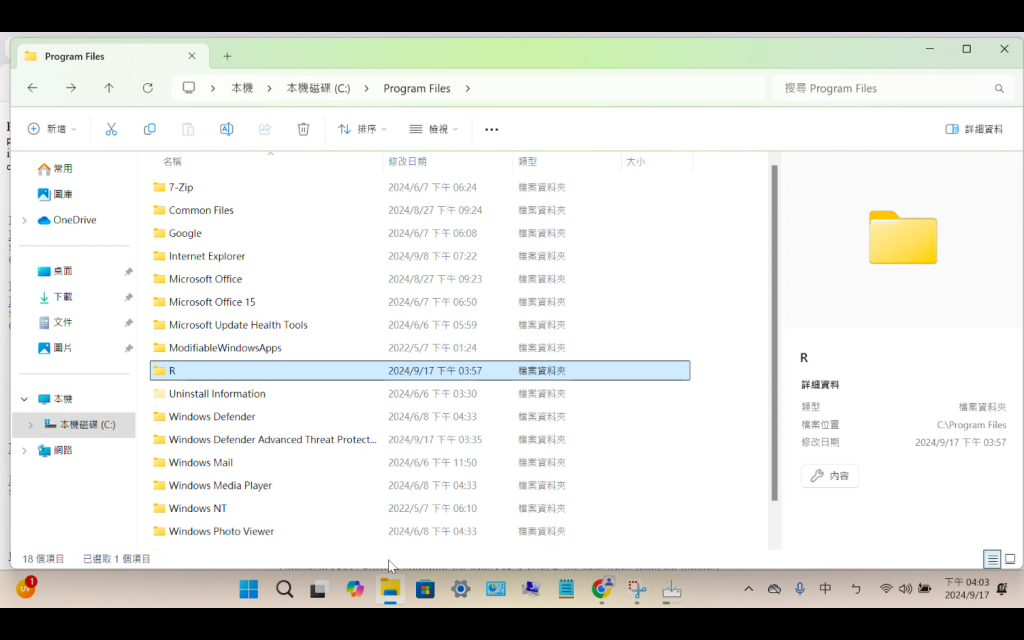
Task: Open Downloads quick access item
Action: (x=55, y=296)
